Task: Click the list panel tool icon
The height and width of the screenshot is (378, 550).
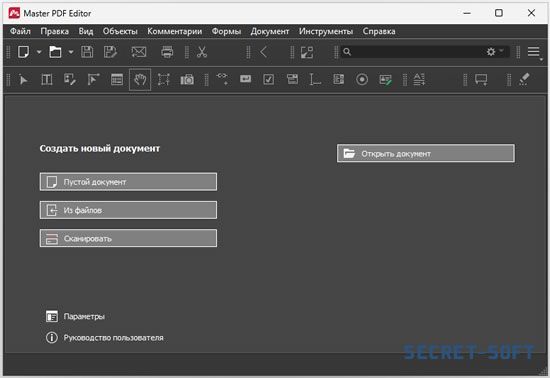Action: (x=117, y=80)
